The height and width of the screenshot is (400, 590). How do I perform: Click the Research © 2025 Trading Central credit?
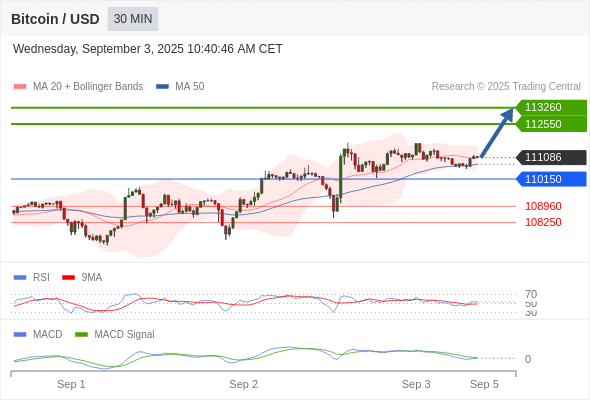(x=506, y=87)
